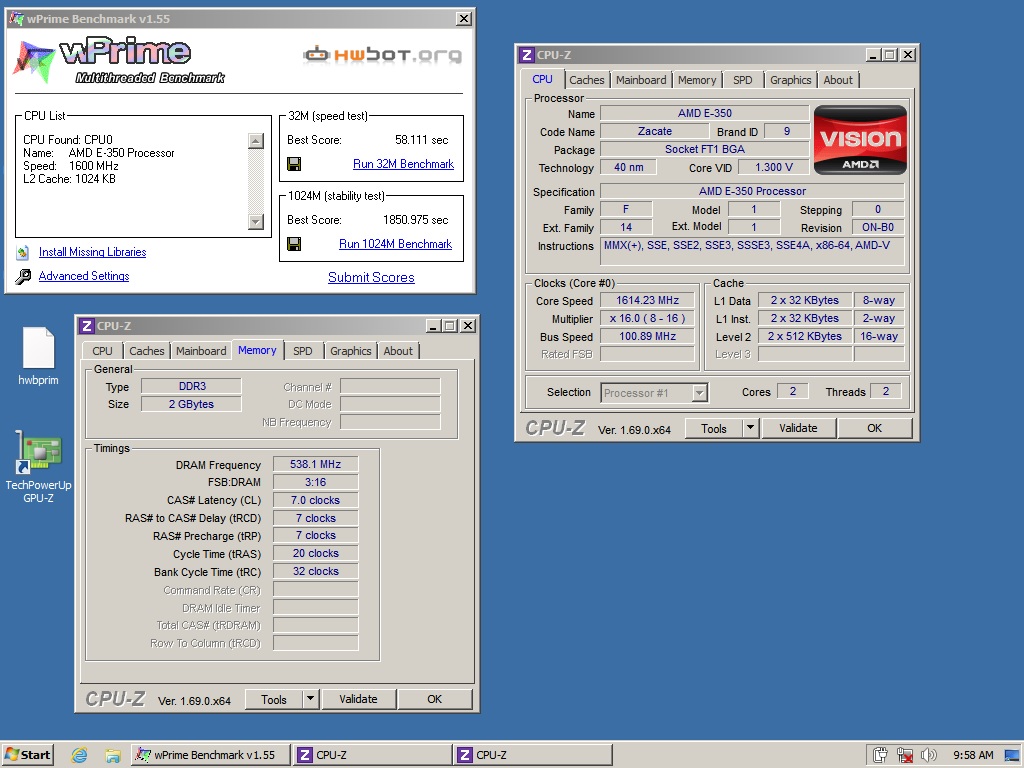Click the DRAM Frequency 538.1 MHz field
Viewport: 1024px width, 768px height.
pos(315,464)
